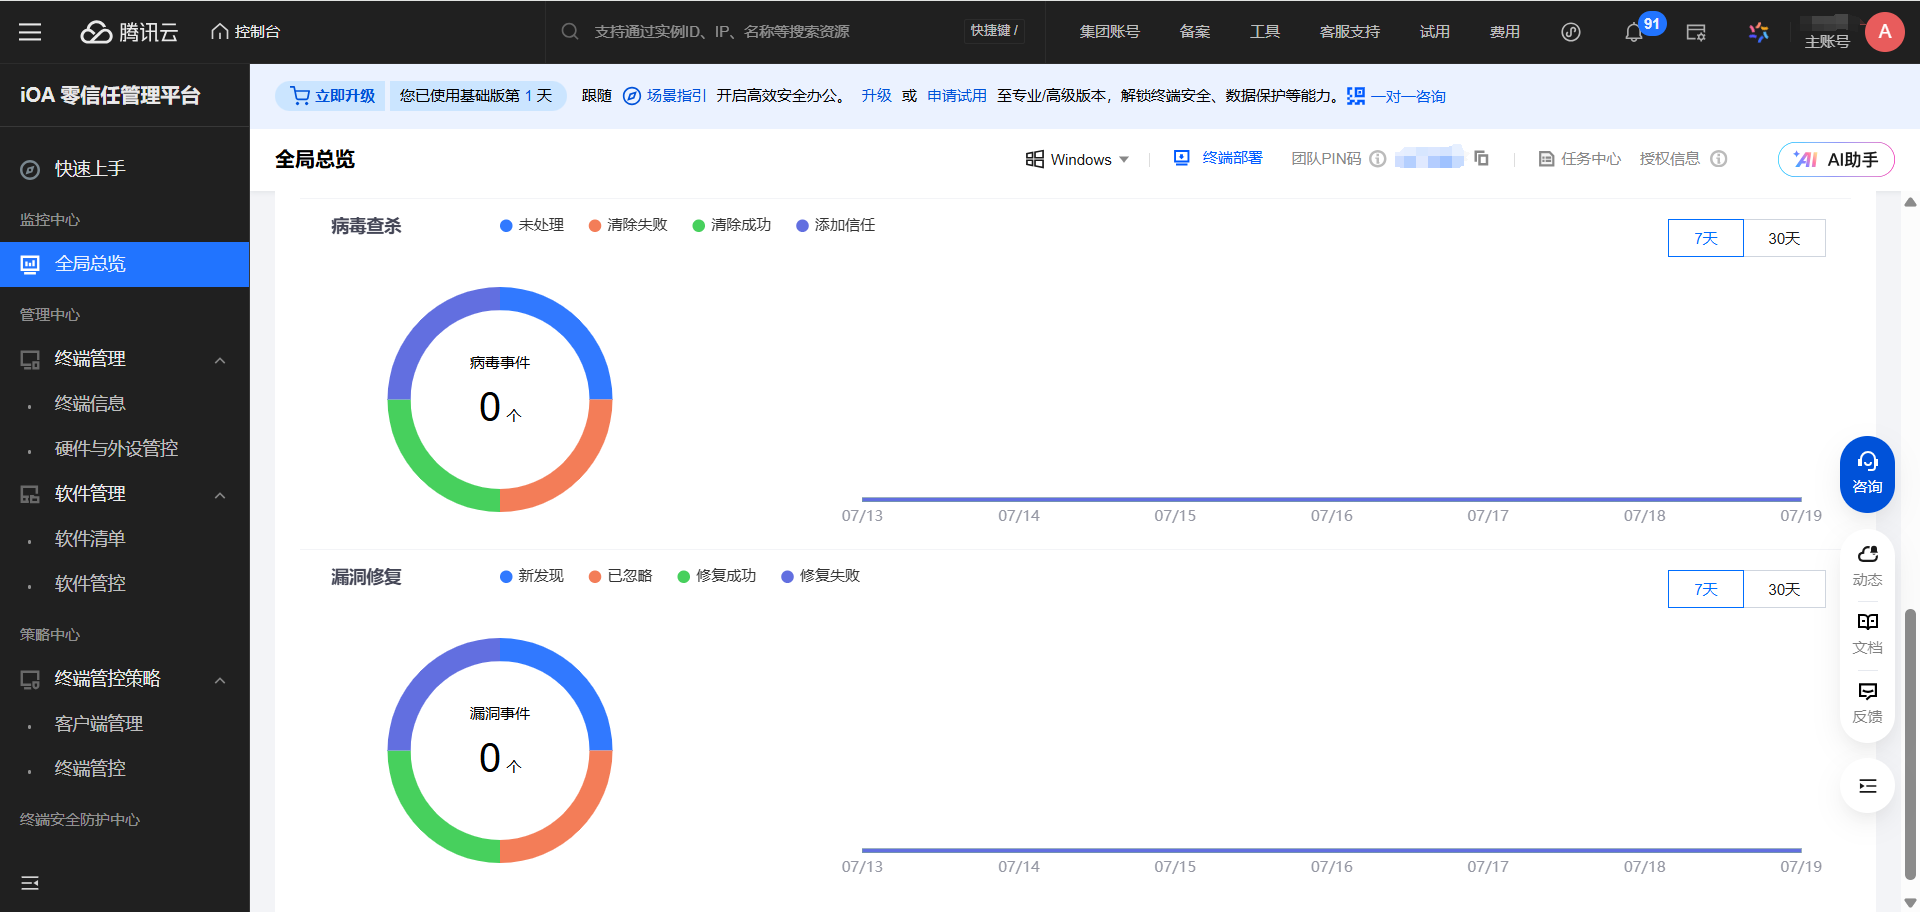Screen dimensions: 1920x912
Task: Toggle the 新发现 legend item
Action: pyautogui.click(x=532, y=576)
